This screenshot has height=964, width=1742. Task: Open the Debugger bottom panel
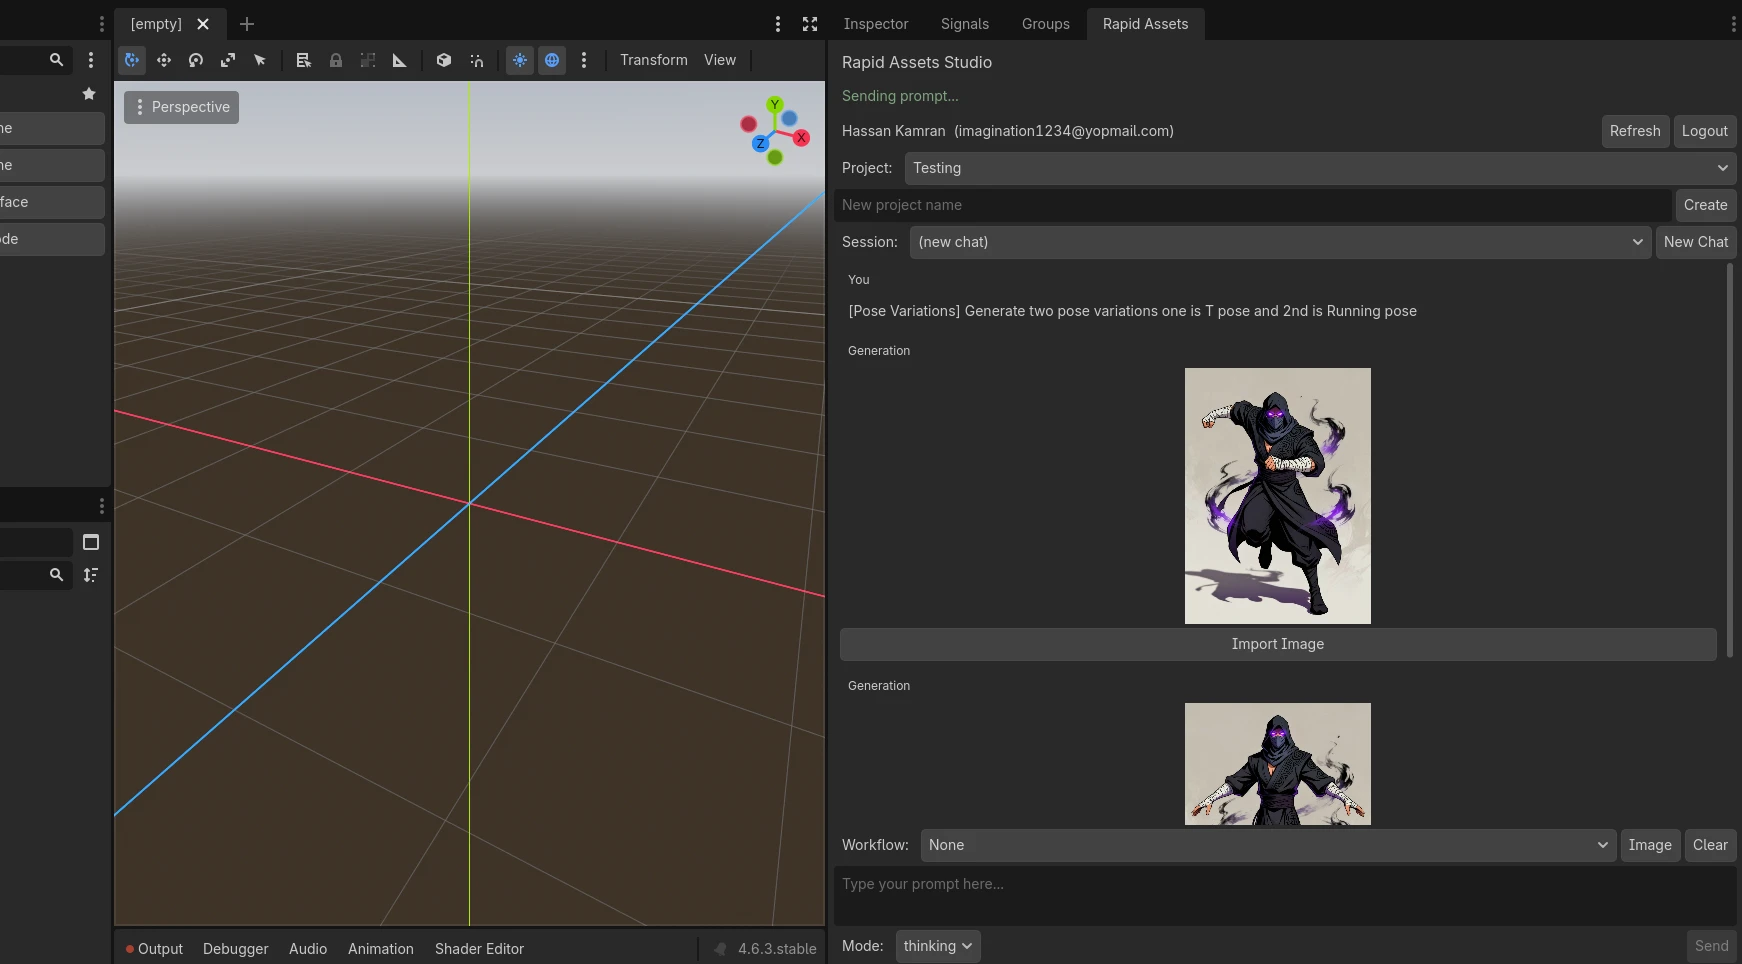236,949
